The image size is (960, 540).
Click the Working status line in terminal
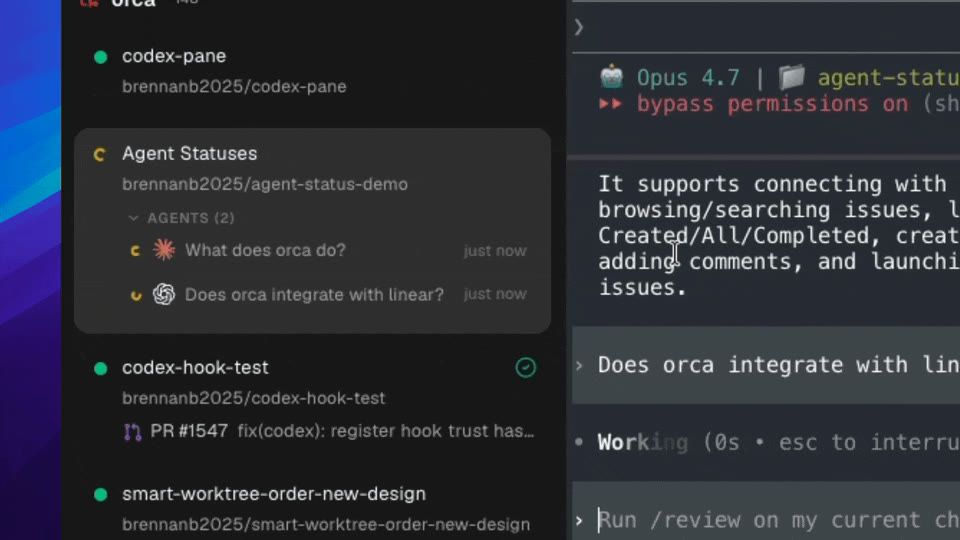(766, 442)
